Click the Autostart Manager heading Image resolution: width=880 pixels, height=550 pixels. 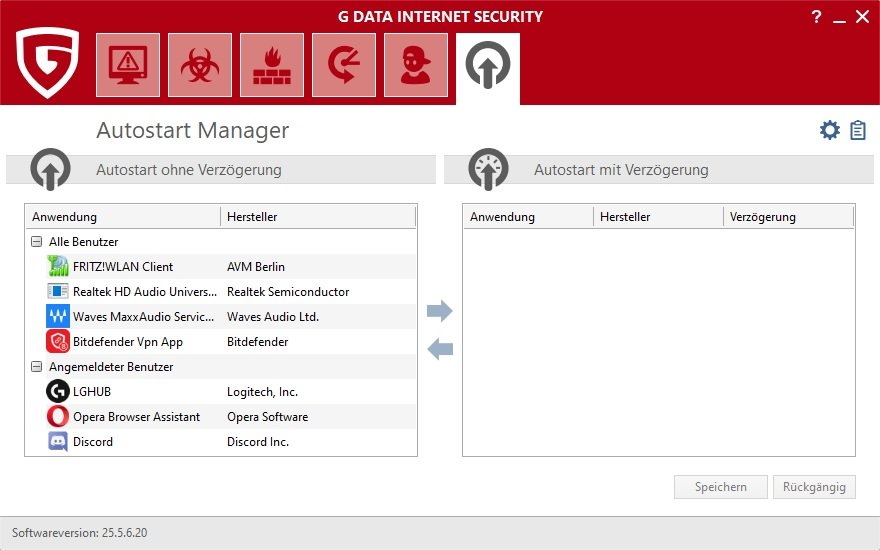click(x=192, y=130)
